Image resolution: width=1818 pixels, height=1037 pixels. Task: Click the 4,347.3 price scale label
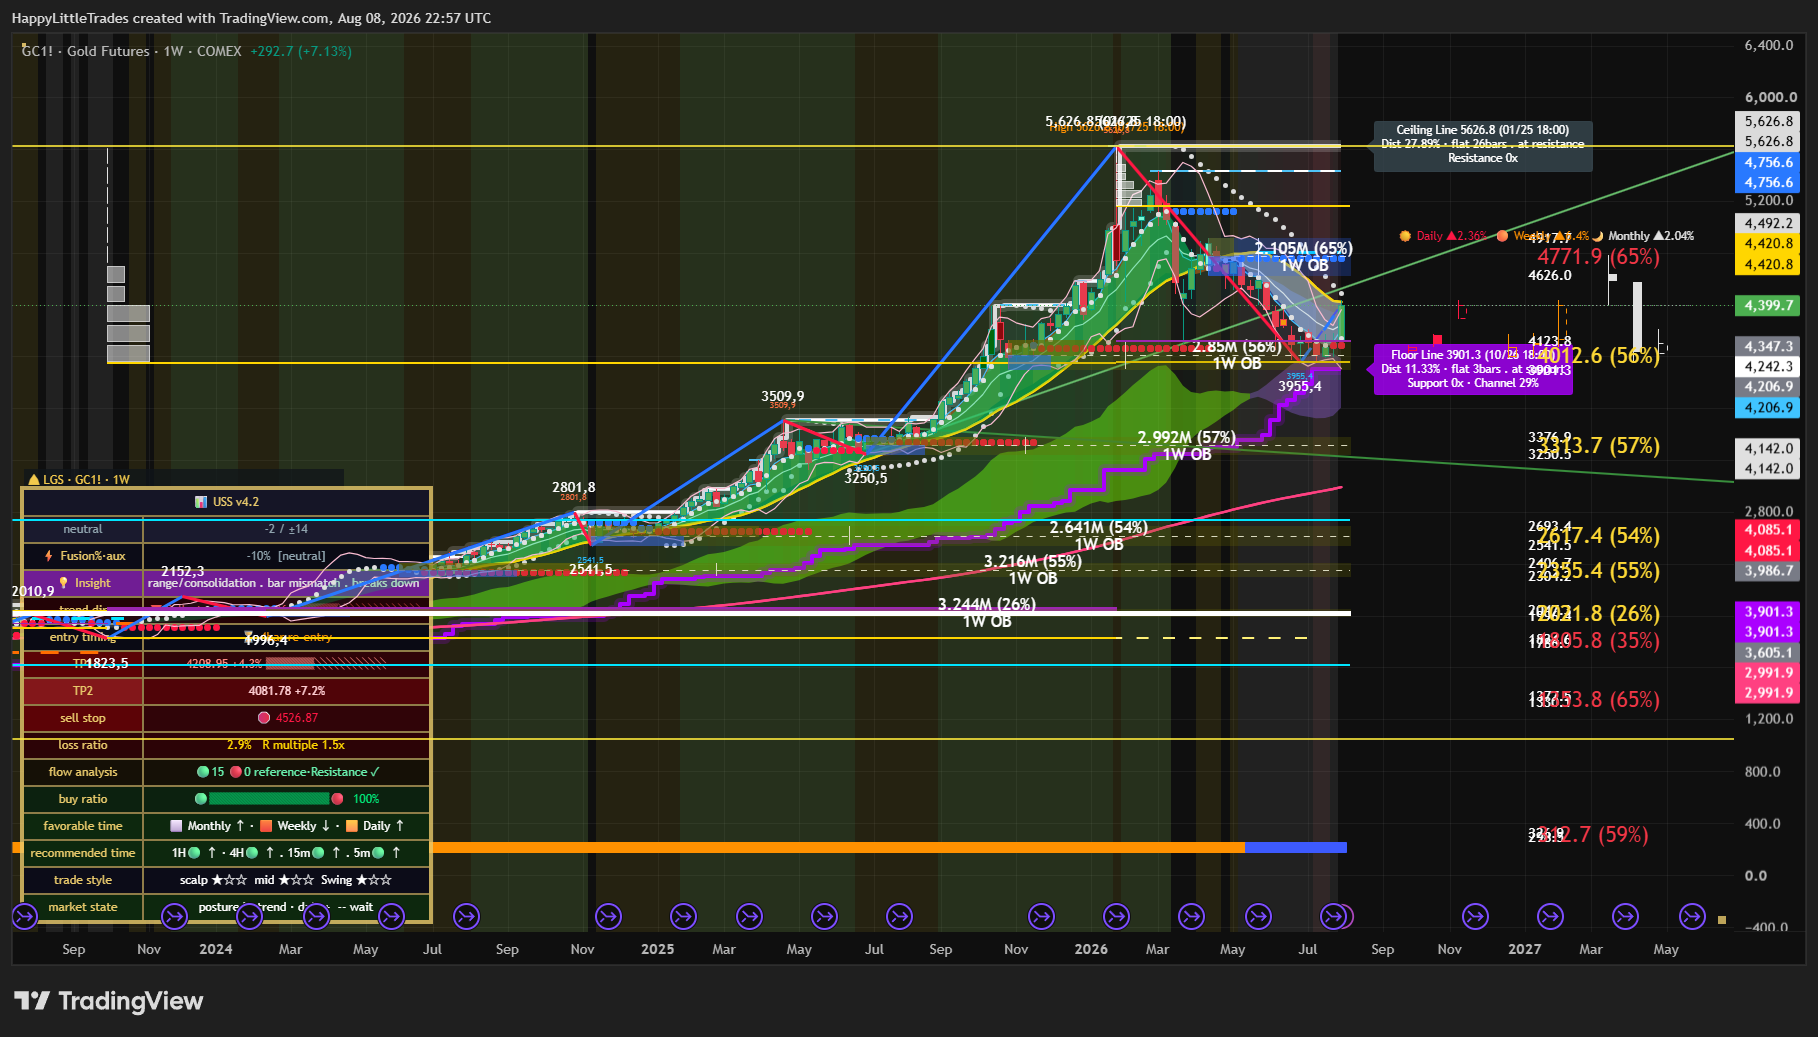(1769, 347)
